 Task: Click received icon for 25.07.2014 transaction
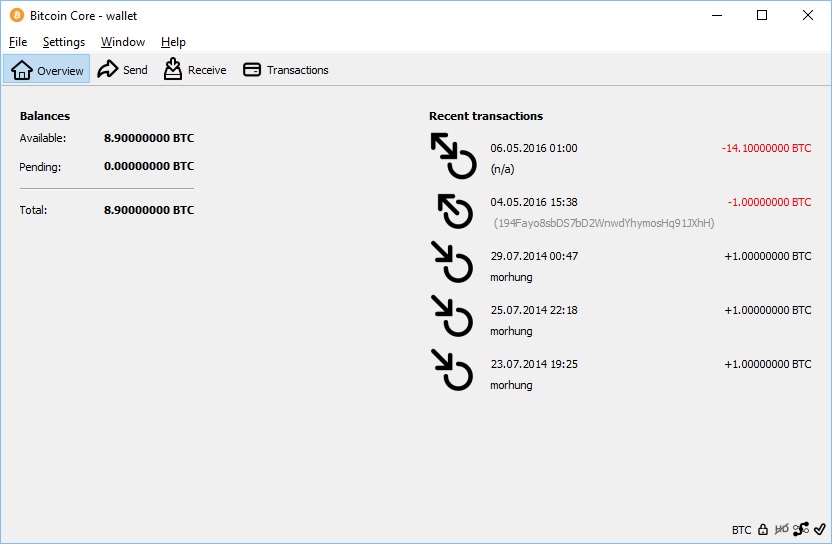click(452, 316)
